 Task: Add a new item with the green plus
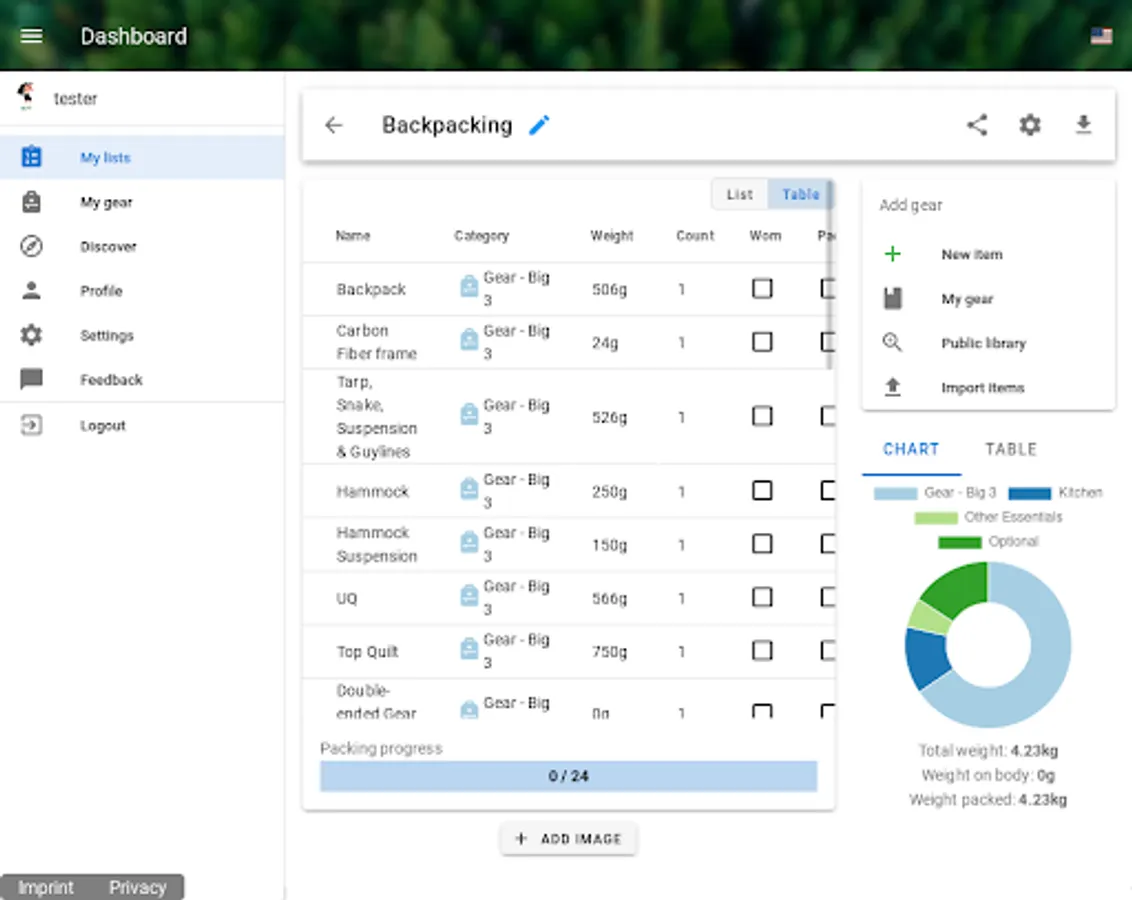click(x=892, y=253)
